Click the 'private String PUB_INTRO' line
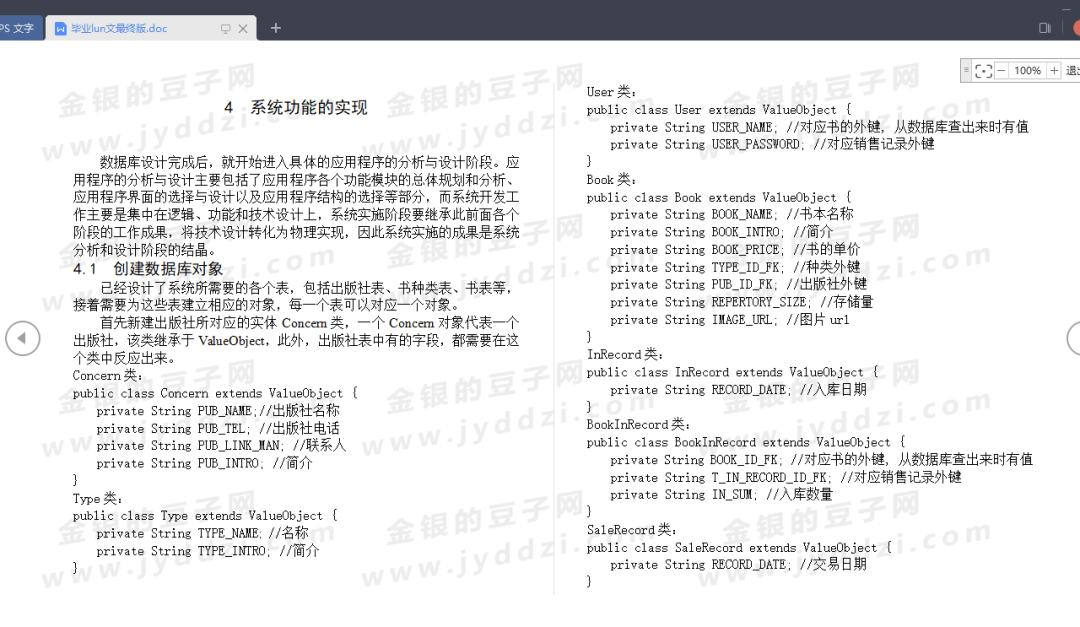This screenshot has width=1080, height=627. [204, 464]
